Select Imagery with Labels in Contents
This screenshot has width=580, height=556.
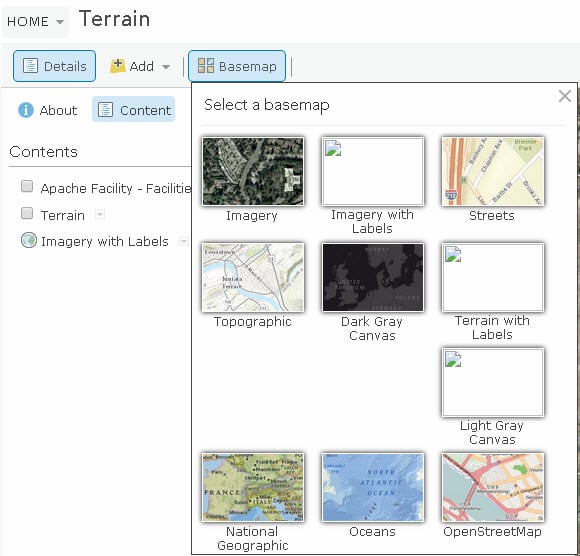point(105,241)
